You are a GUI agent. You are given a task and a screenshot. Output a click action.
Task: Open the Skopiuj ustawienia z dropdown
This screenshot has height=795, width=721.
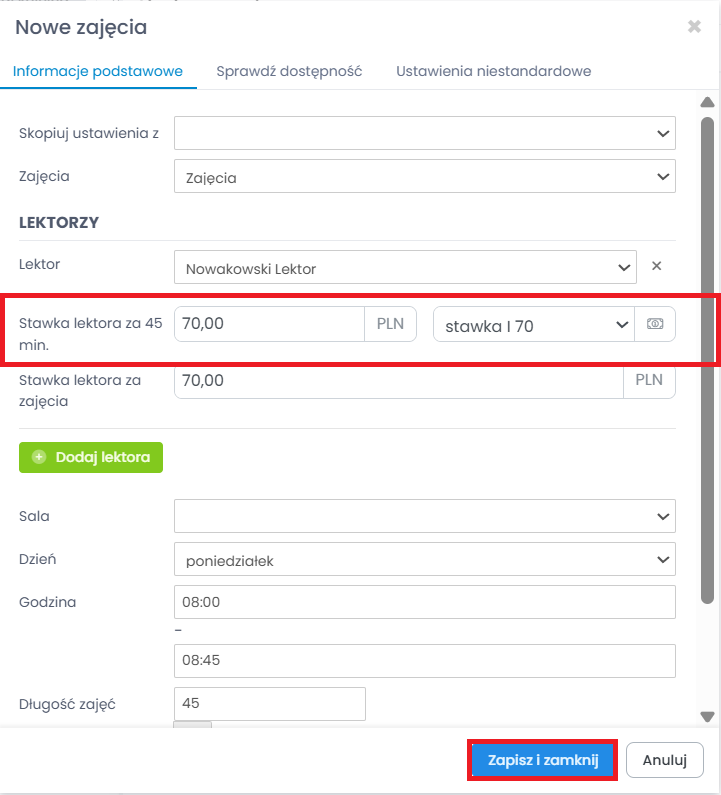[x=424, y=133]
